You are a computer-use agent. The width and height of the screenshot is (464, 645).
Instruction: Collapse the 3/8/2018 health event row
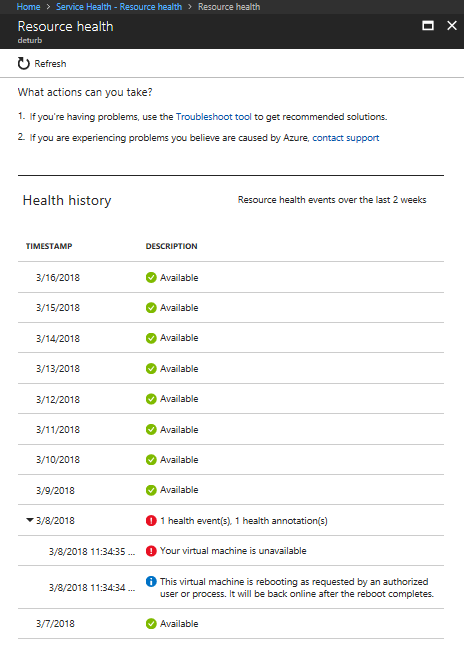(30, 520)
